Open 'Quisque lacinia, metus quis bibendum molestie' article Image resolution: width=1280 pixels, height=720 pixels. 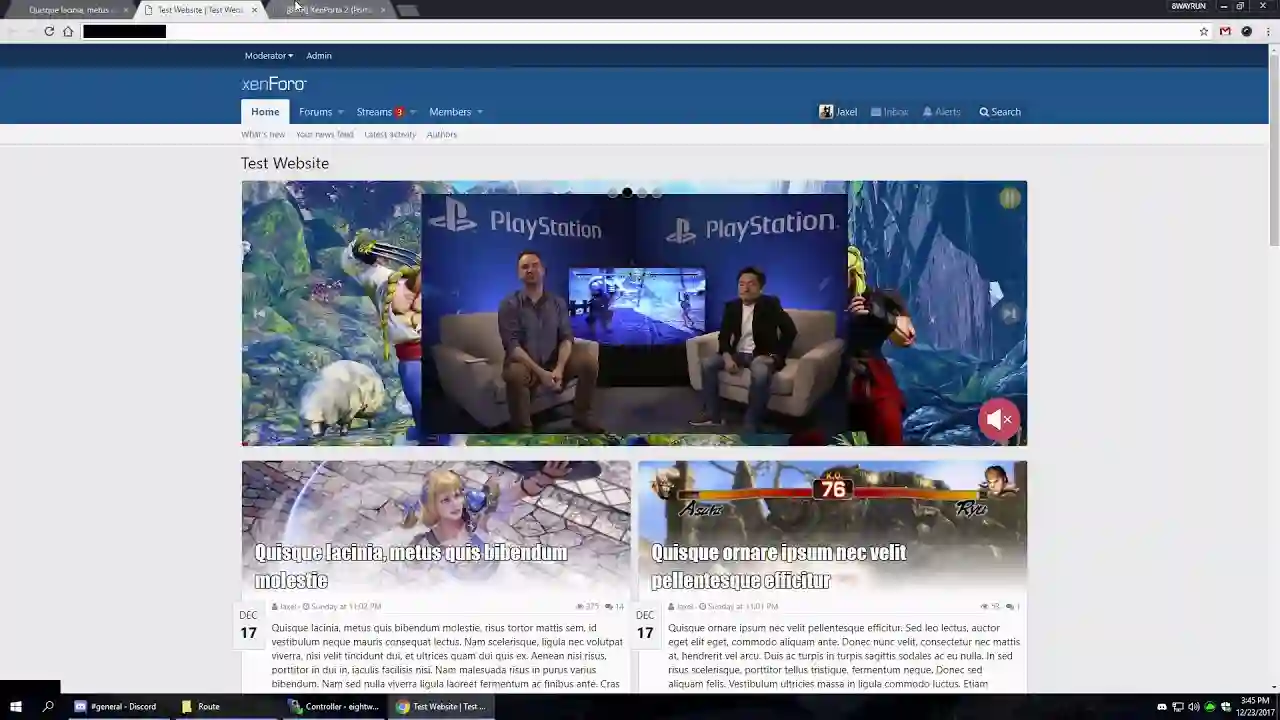pyautogui.click(x=411, y=566)
